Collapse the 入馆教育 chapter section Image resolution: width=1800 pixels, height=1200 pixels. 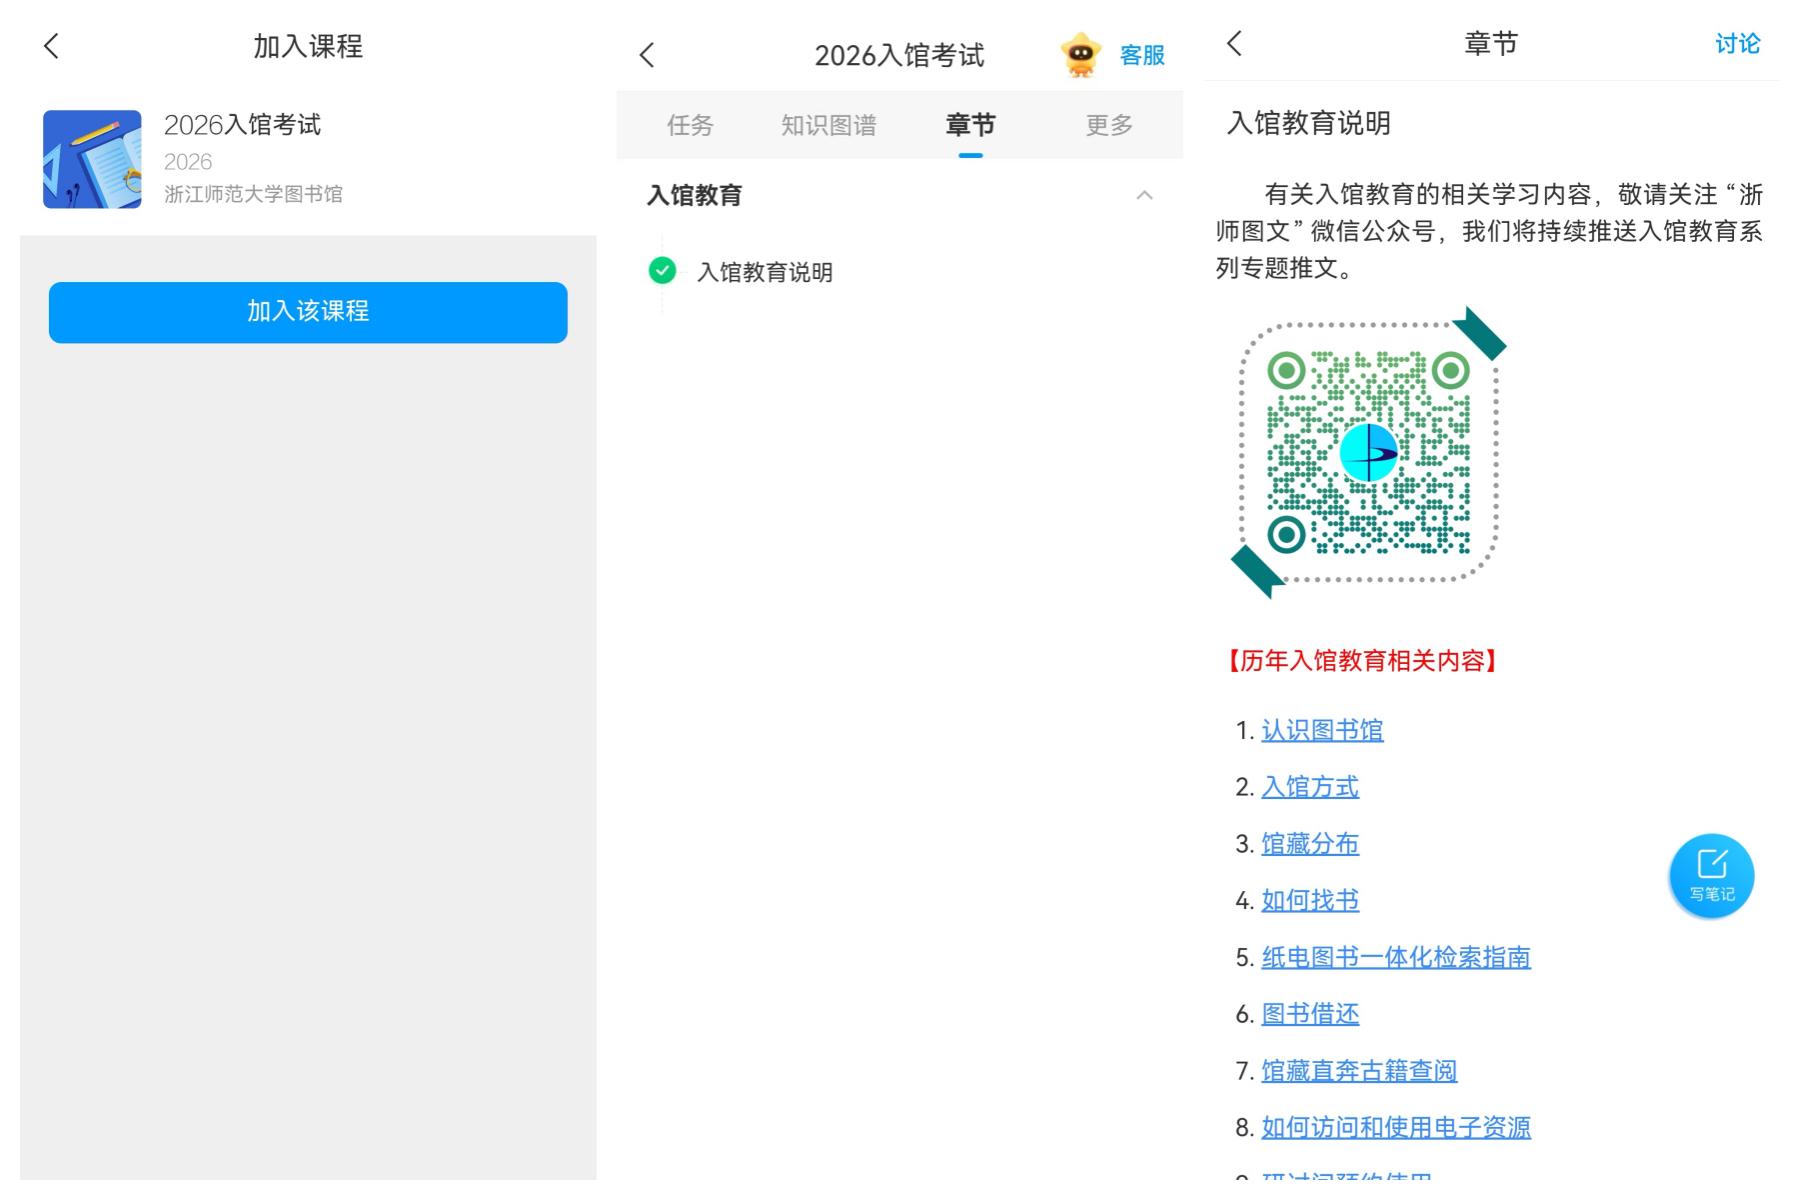pyautogui.click(x=1145, y=195)
